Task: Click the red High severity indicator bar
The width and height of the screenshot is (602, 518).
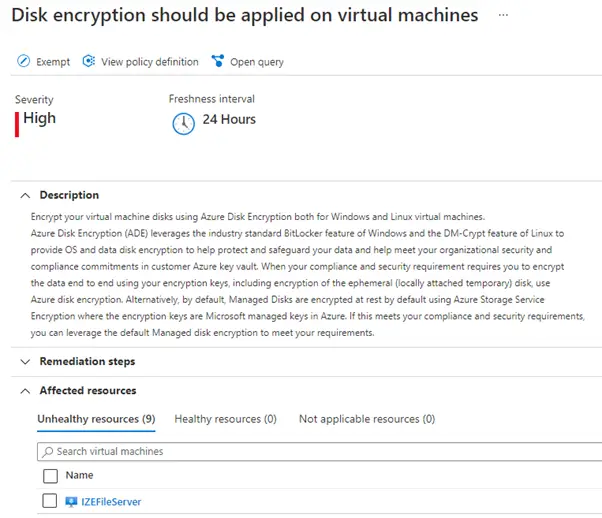Action: pos(17,122)
